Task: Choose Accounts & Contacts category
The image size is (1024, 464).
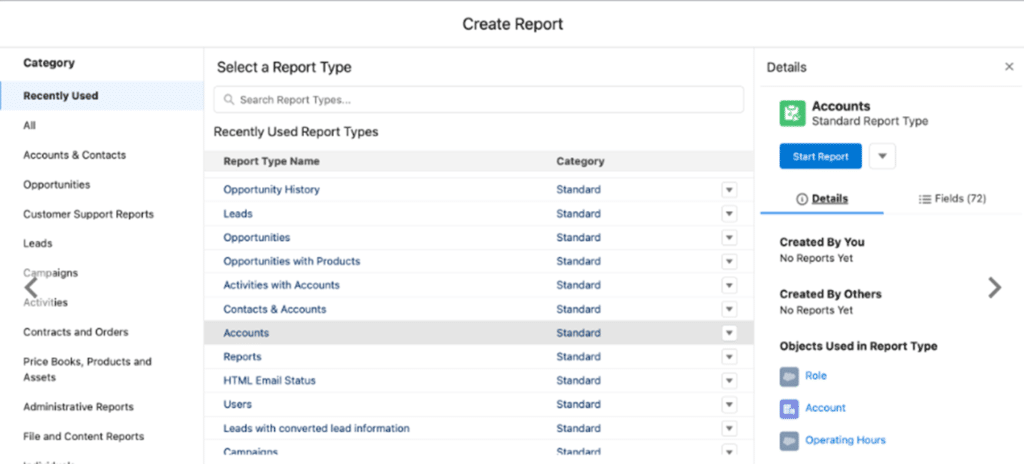Action: [x=75, y=155]
